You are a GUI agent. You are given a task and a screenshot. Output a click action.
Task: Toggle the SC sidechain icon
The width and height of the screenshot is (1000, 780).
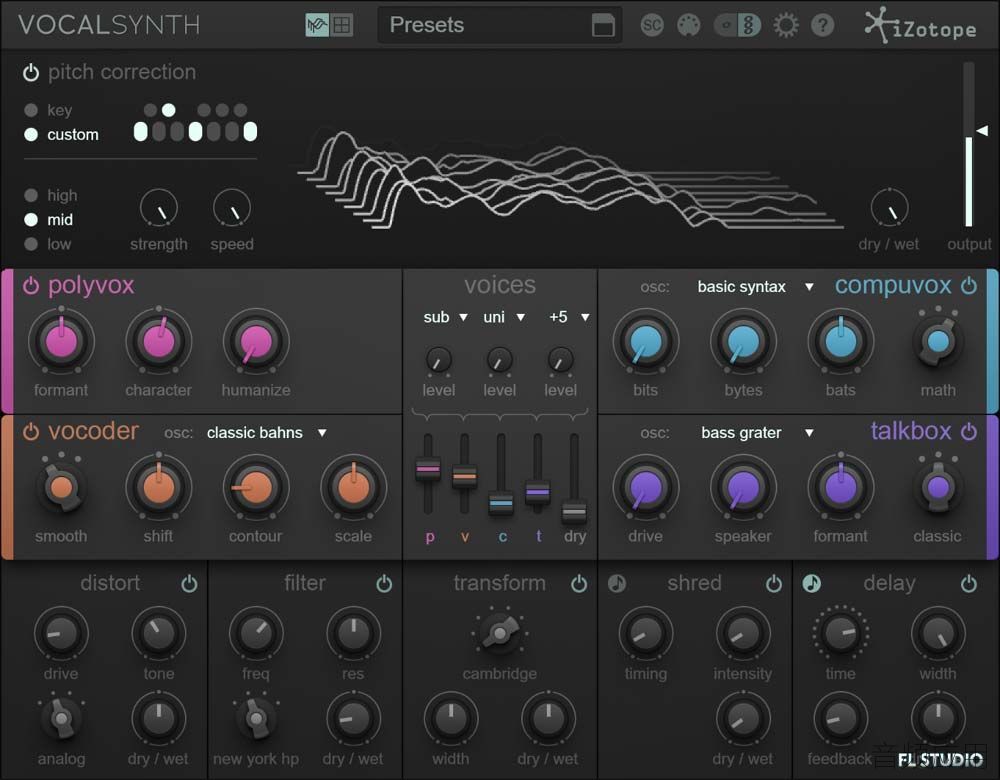point(652,25)
